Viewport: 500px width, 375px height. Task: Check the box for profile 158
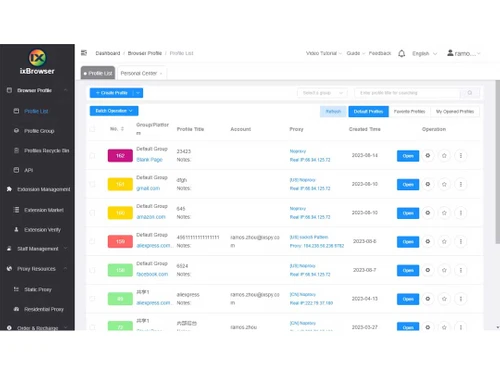92,270
